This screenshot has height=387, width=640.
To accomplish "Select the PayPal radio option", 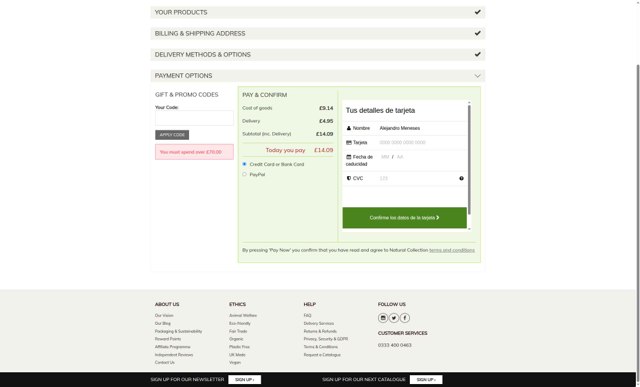I will point(244,174).
